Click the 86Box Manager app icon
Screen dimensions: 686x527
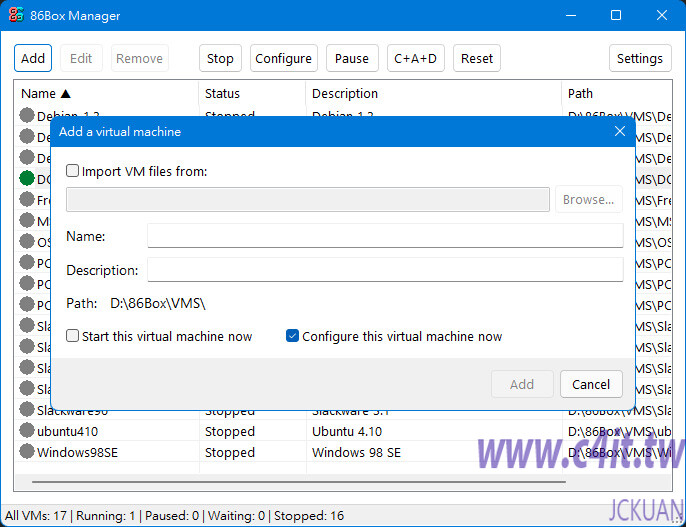click(16, 15)
